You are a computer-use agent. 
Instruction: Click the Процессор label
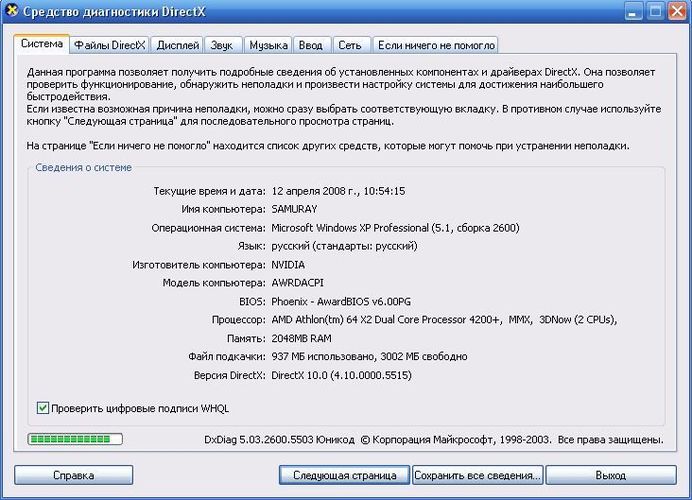239,320
